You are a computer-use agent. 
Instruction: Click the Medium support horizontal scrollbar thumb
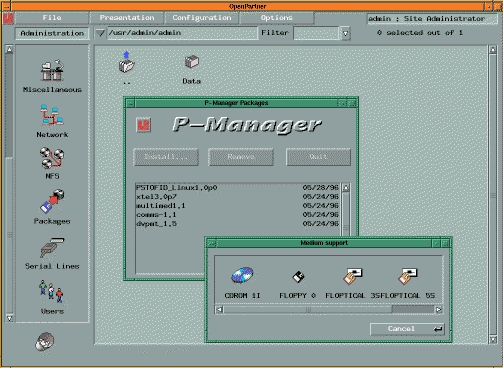[x=308, y=310]
